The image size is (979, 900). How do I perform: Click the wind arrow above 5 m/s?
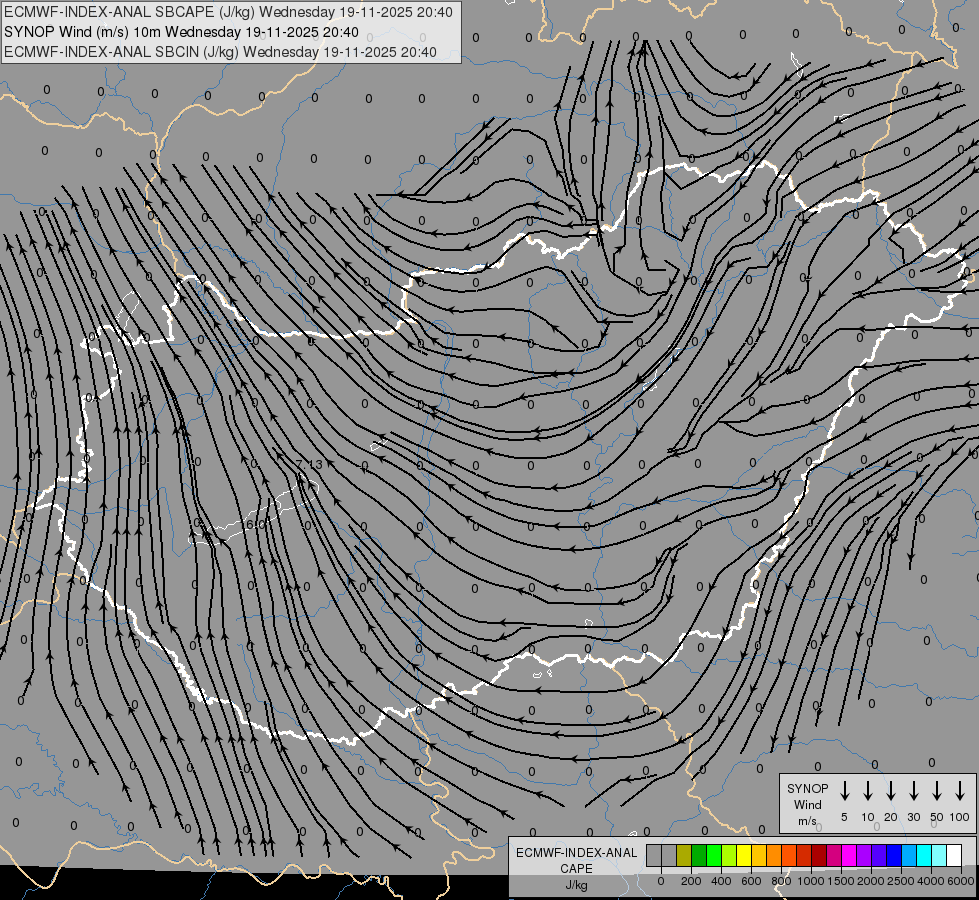(x=844, y=791)
